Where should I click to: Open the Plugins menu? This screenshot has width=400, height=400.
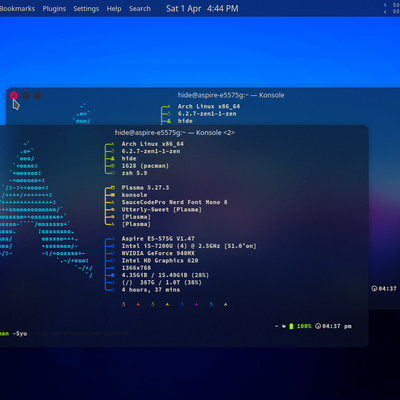(54, 9)
